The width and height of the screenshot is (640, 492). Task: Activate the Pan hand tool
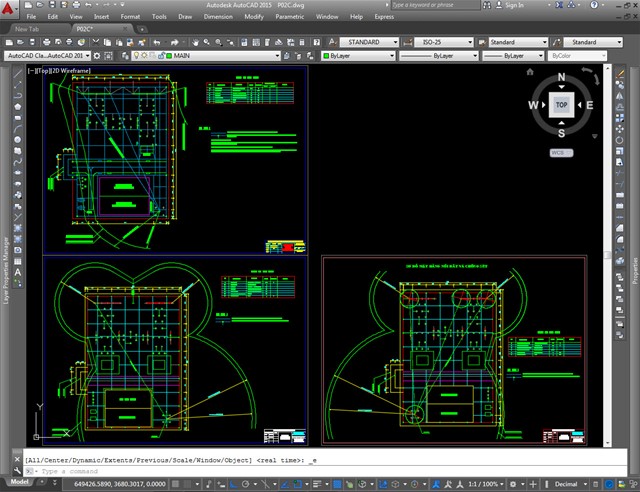tap(196, 42)
